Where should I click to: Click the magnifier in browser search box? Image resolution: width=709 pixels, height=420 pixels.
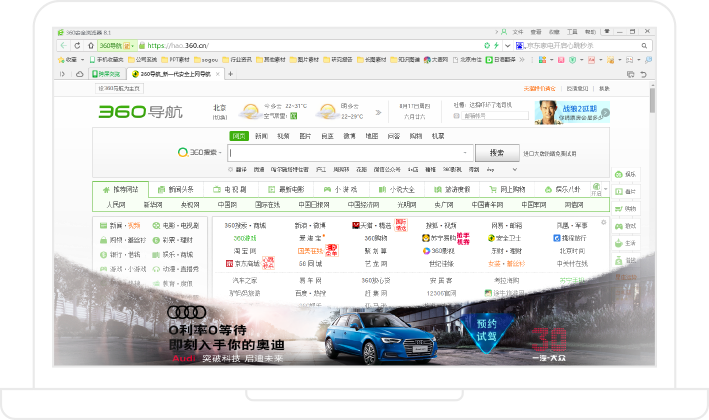tap(644, 46)
